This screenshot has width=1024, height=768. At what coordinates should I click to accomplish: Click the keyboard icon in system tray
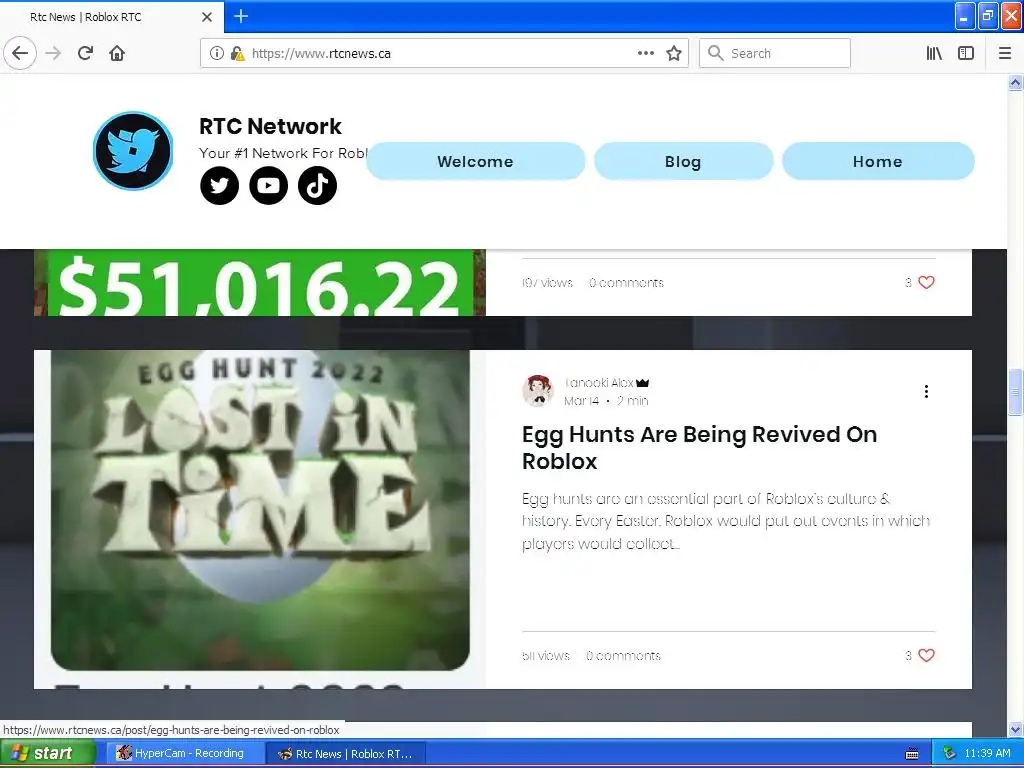tap(912, 754)
